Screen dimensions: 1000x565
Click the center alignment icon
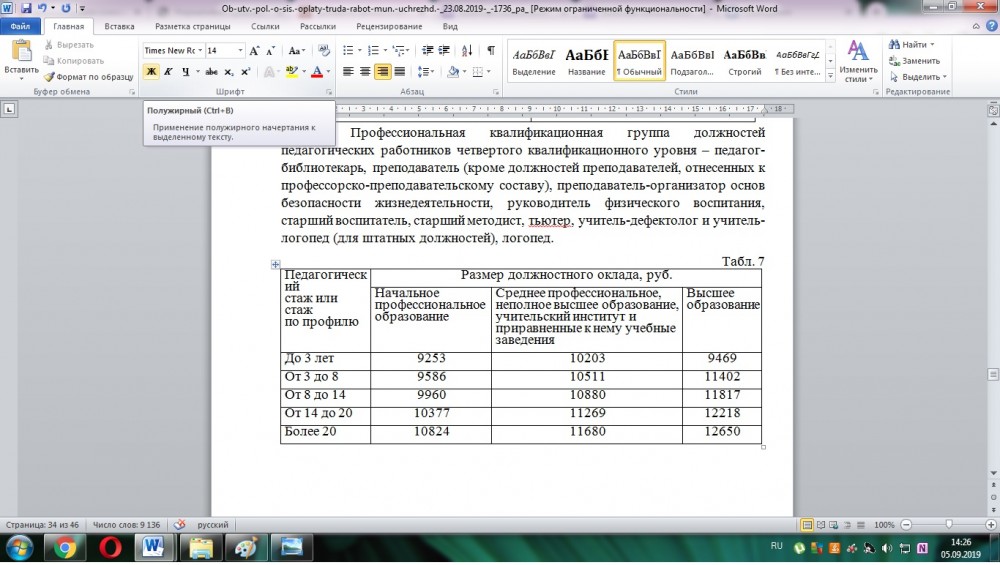click(x=366, y=72)
